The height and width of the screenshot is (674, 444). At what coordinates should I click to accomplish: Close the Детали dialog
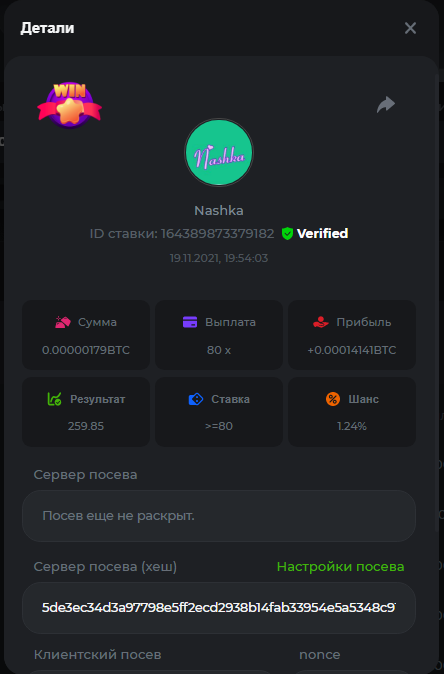[x=410, y=28]
